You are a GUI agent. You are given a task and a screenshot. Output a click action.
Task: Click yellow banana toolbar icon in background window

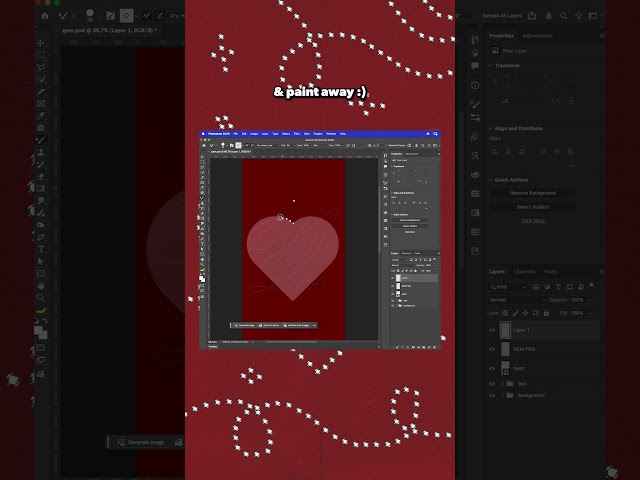point(41,310)
